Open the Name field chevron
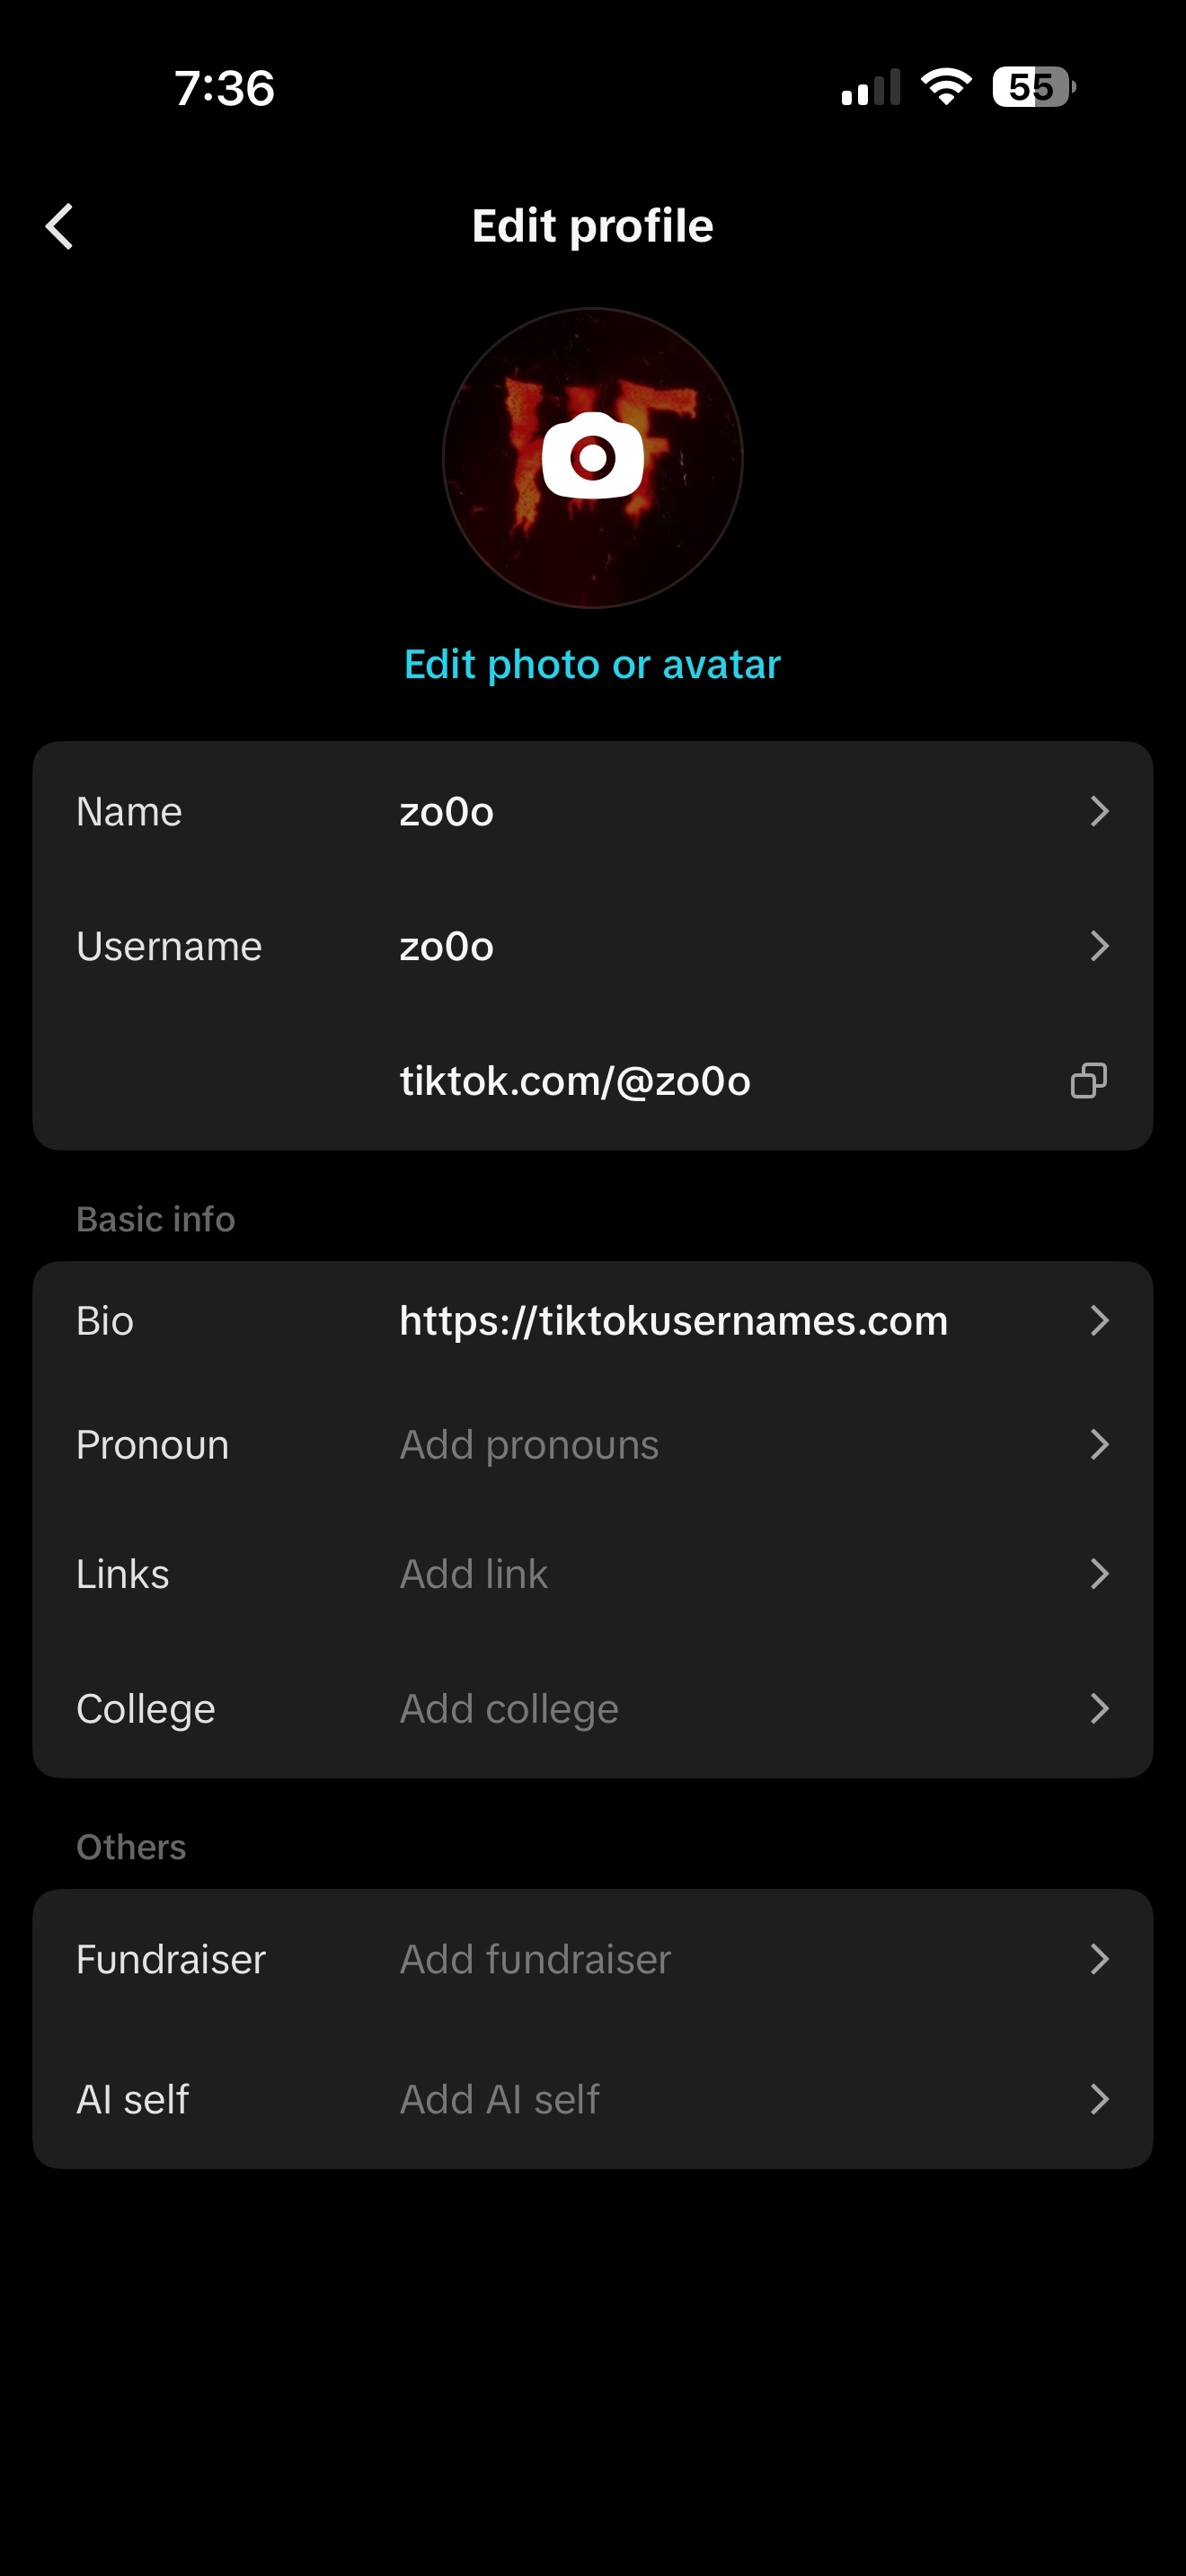 click(1099, 811)
